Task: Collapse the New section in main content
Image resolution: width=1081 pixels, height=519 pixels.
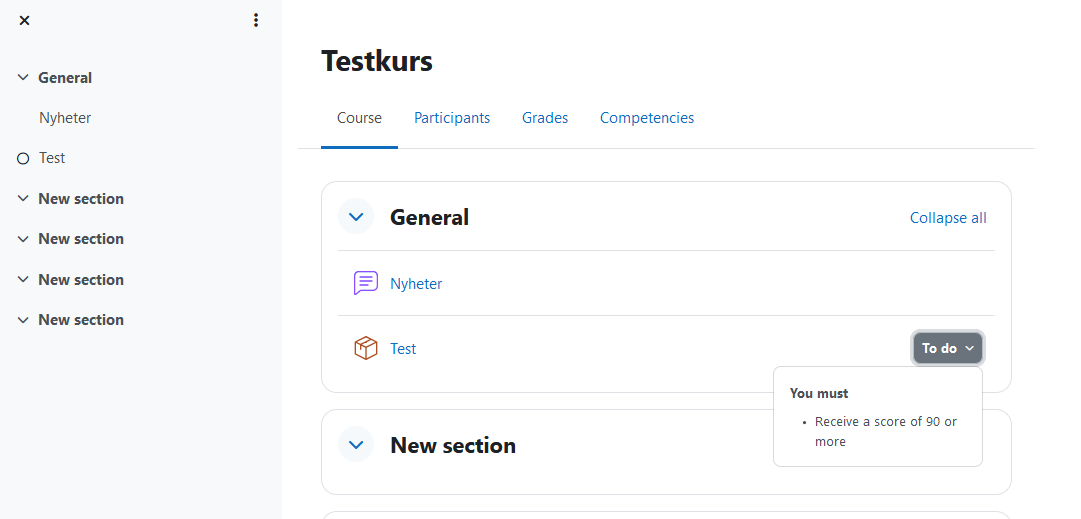Action: 356,445
